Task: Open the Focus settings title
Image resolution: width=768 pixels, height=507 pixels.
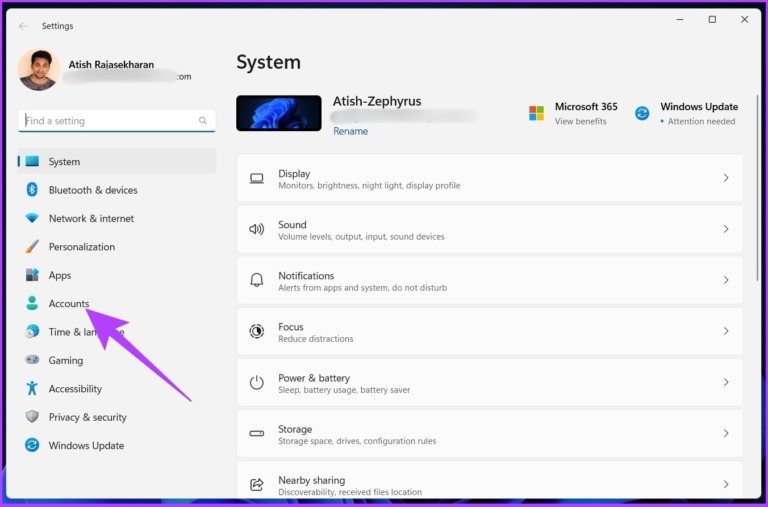Action: 291,327
